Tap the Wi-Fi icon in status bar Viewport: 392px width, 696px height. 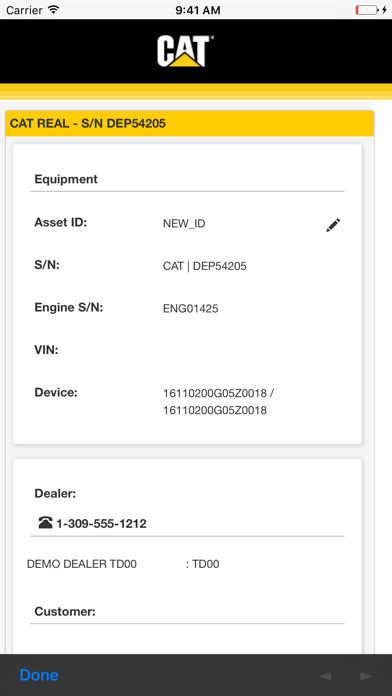tap(53, 9)
